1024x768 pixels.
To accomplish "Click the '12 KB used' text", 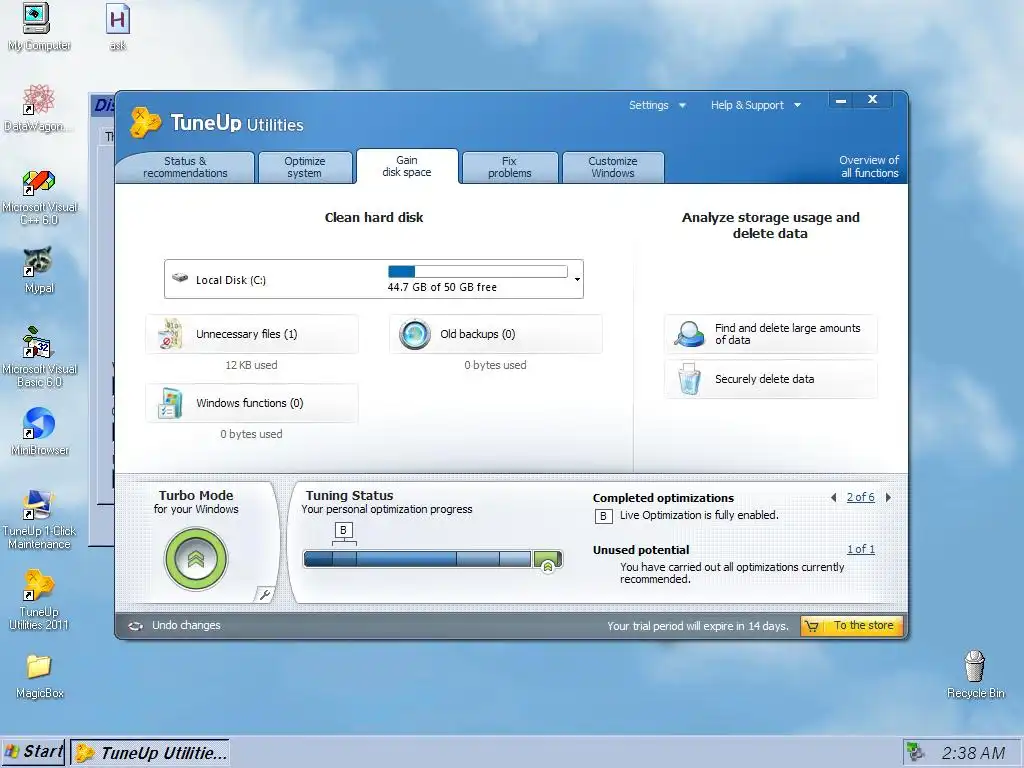I will point(251,365).
